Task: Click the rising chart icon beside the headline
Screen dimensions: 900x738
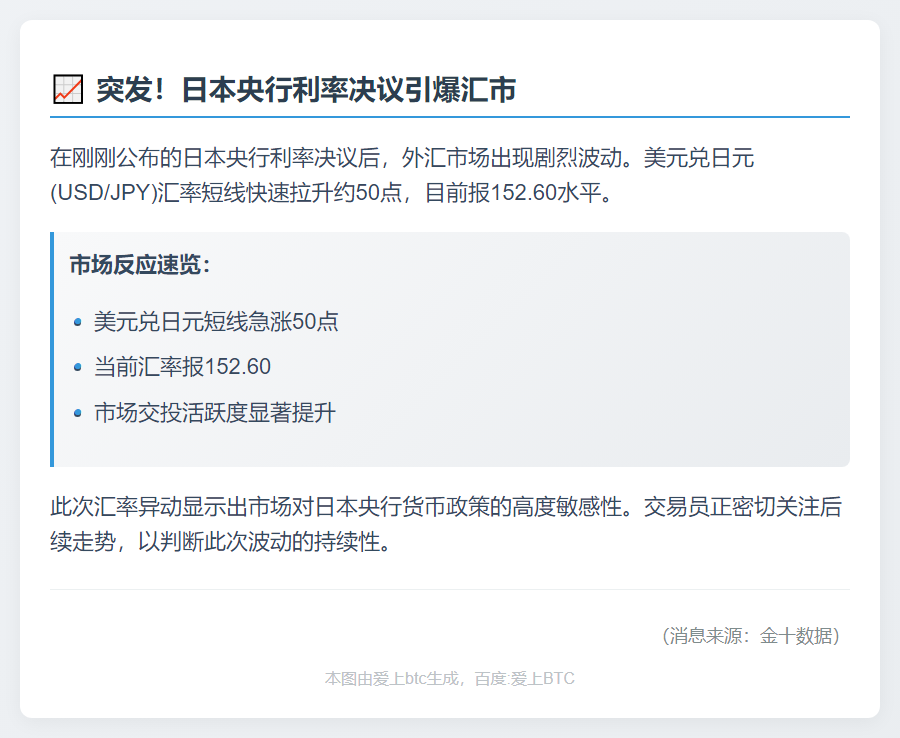Action: [67, 90]
